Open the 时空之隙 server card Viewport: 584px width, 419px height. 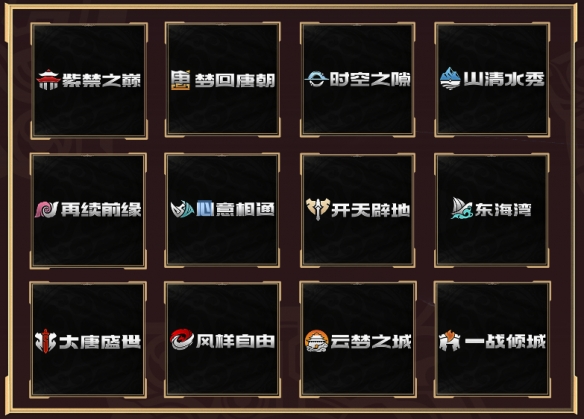pos(358,80)
